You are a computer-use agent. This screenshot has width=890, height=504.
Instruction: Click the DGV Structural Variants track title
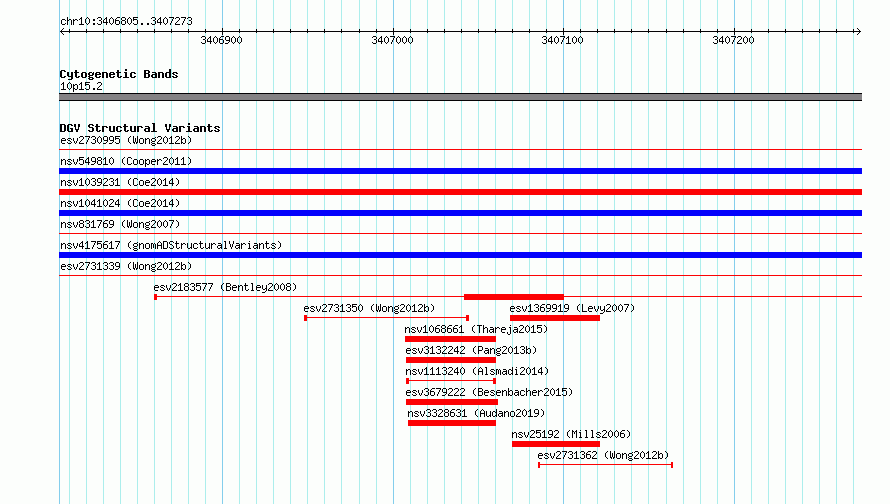[140, 128]
